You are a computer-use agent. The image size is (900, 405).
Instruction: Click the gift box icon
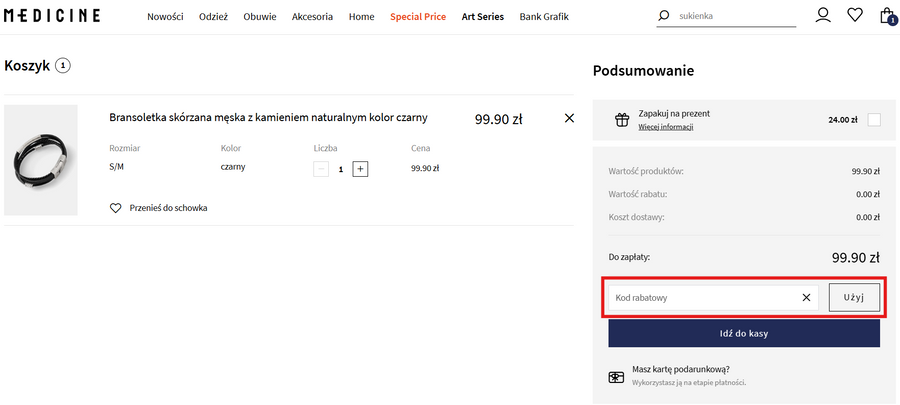[621, 120]
